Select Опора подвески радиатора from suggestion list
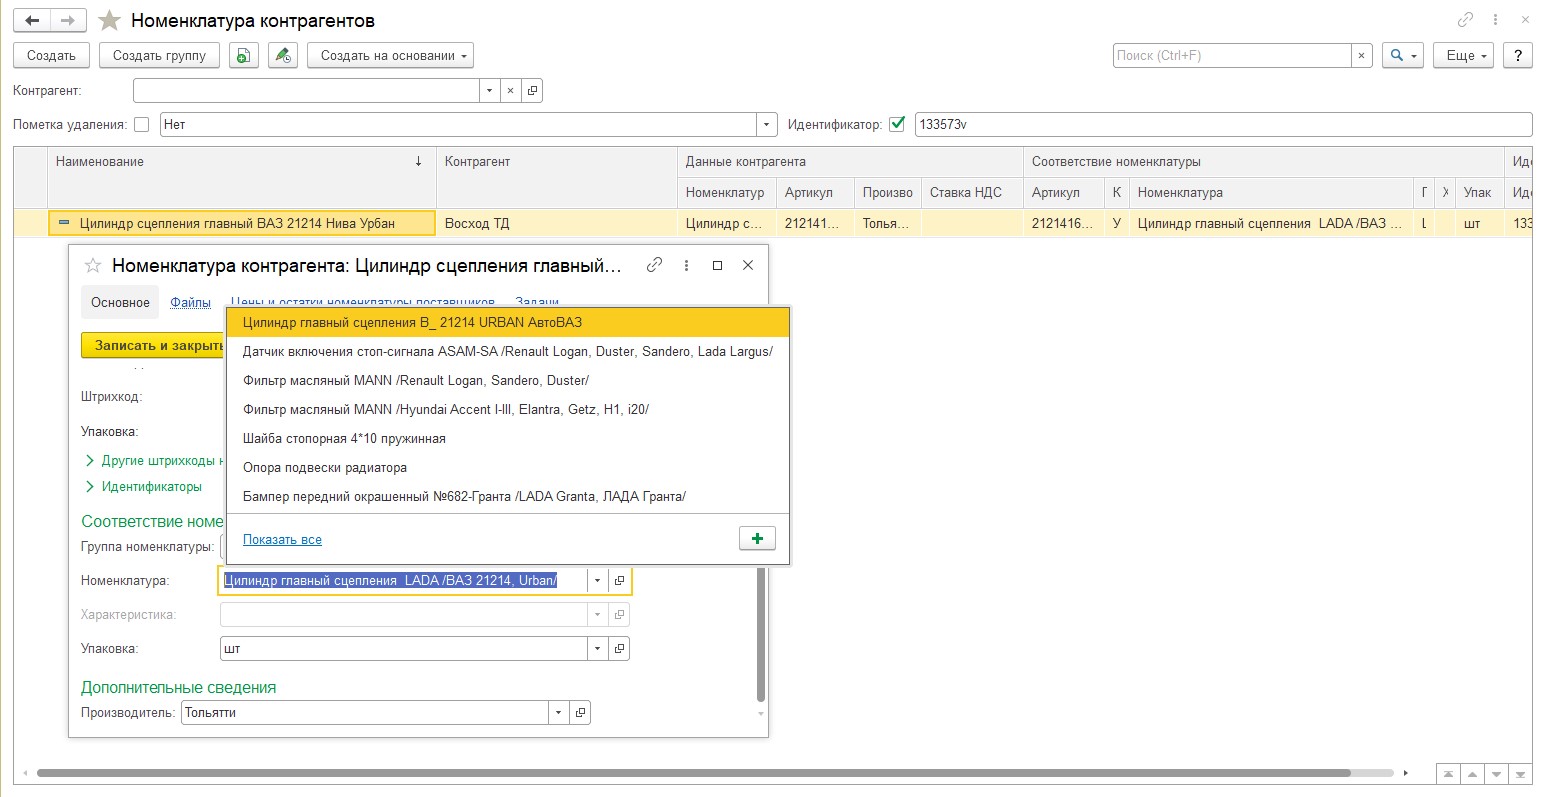Image resolution: width=1547 pixels, height=797 pixels. [325, 468]
